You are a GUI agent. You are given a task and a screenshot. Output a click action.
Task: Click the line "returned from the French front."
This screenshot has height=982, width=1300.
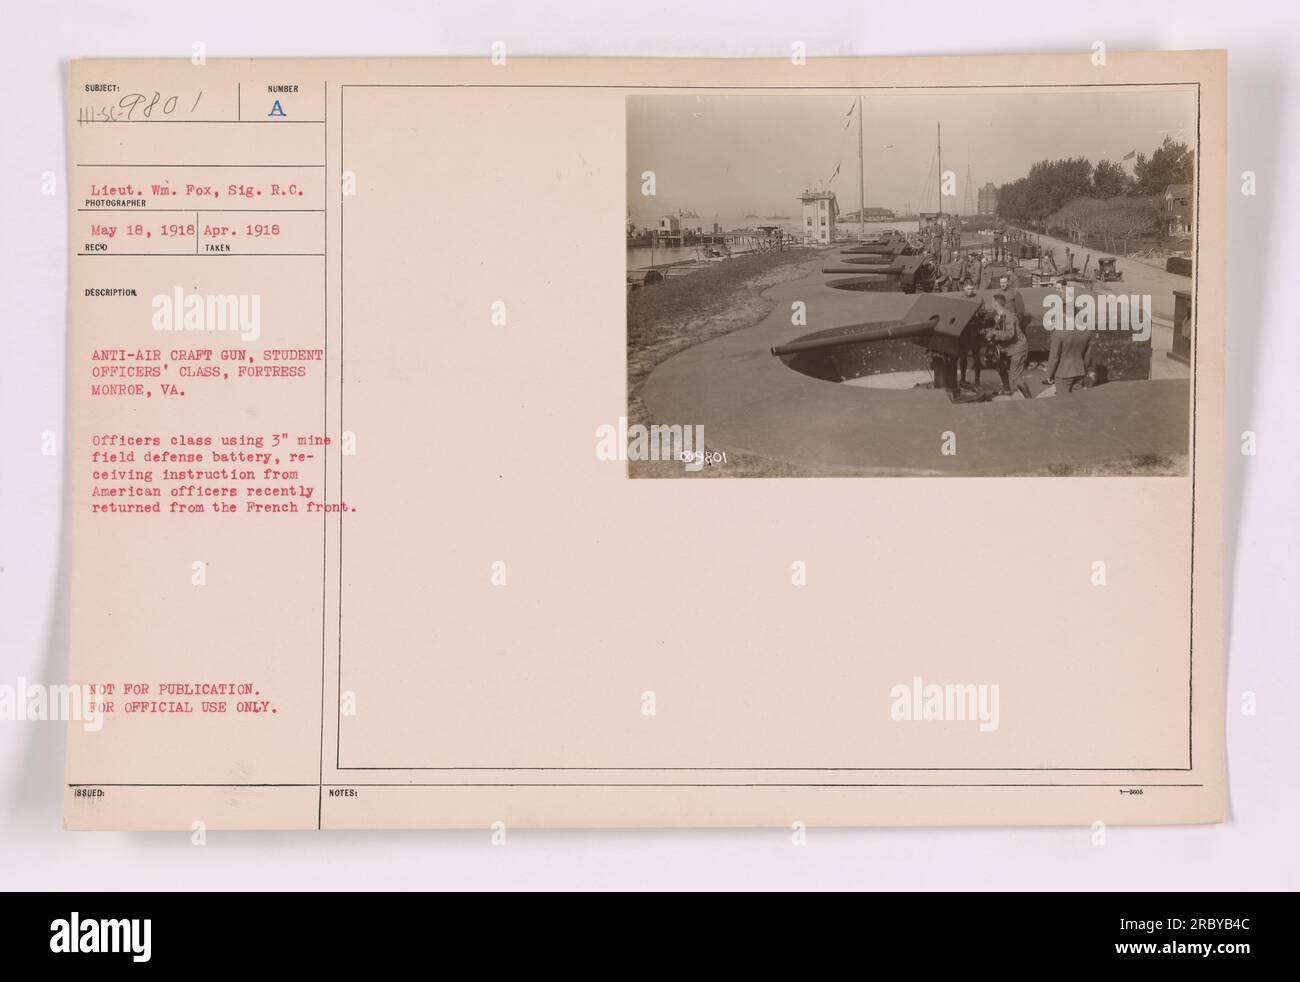point(224,507)
